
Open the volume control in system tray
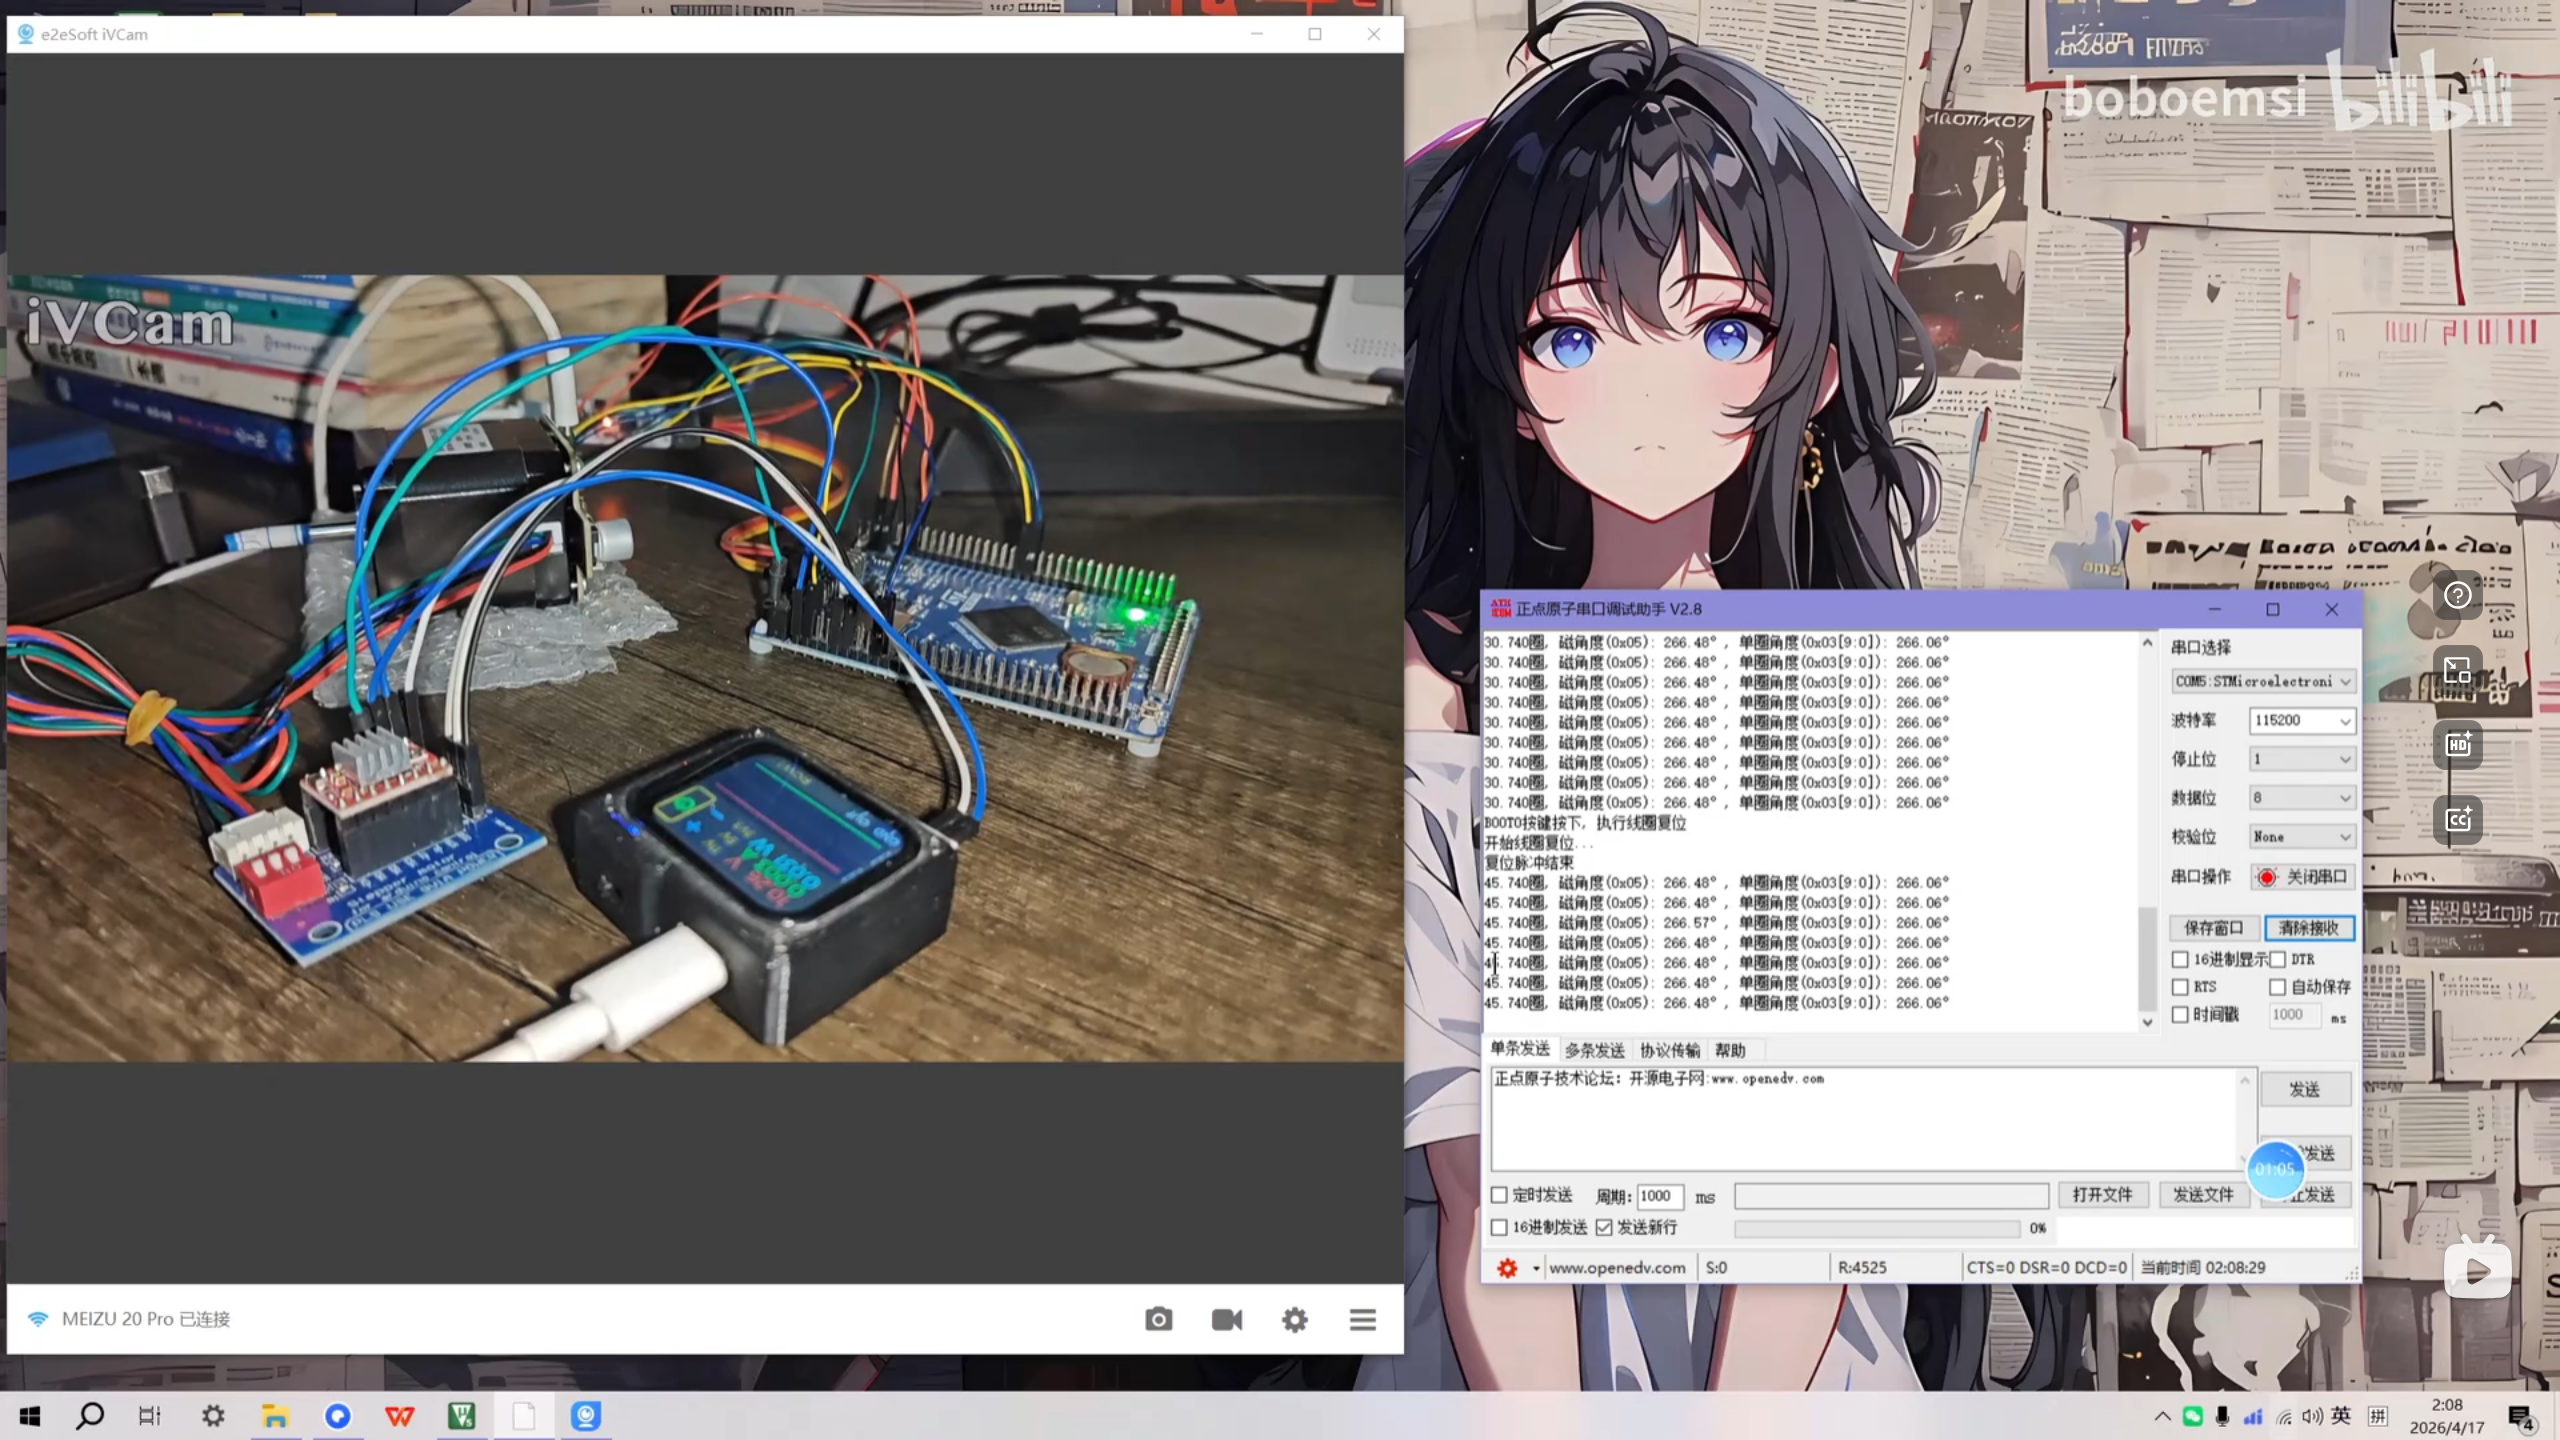(2312, 1416)
